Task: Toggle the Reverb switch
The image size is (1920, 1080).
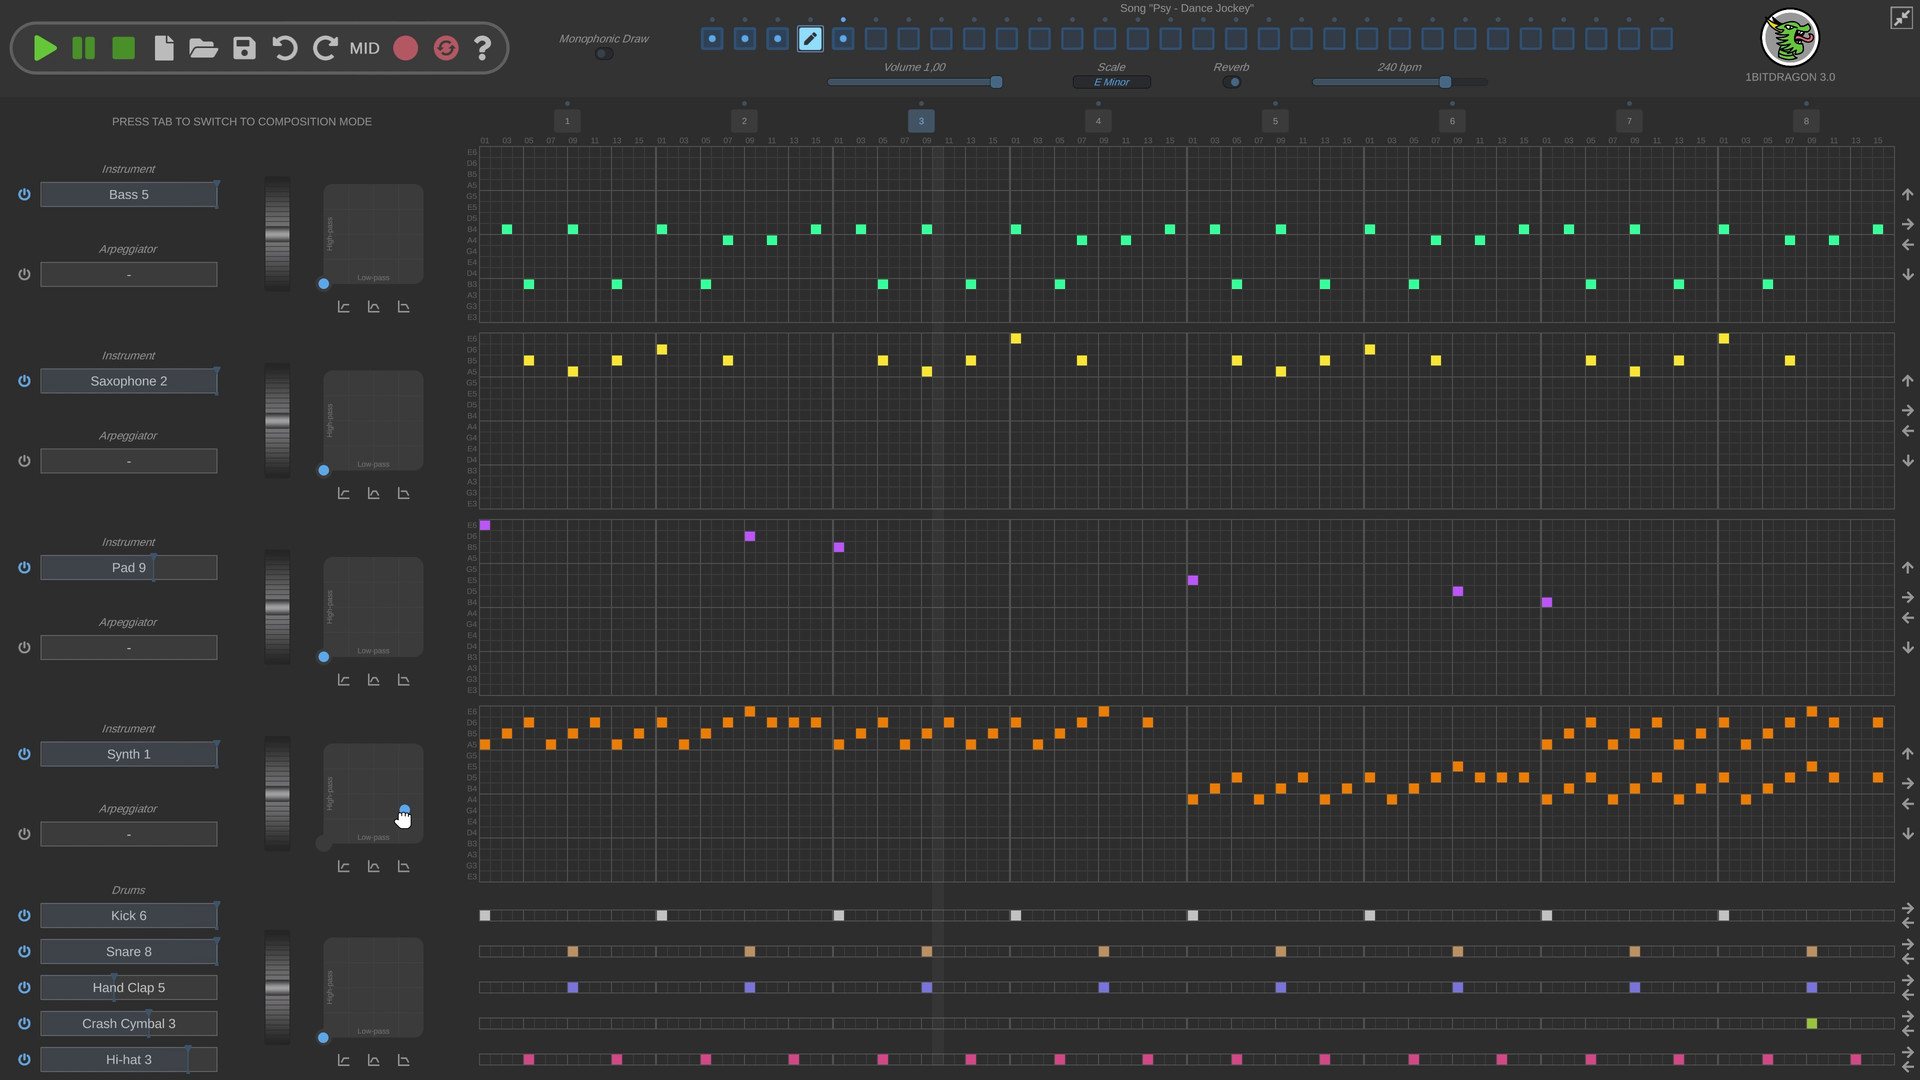Action: click(x=1232, y=82)
